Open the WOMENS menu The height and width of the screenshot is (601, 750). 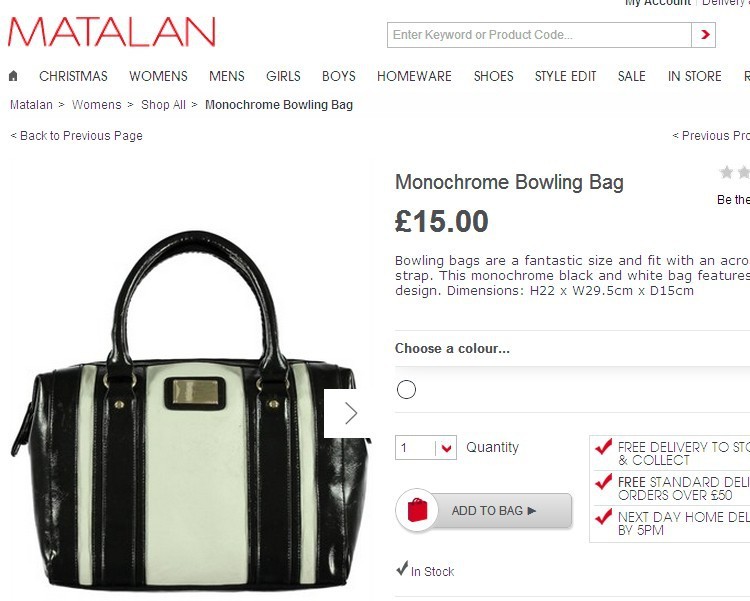pyautogui.click(x=158, y=76)
